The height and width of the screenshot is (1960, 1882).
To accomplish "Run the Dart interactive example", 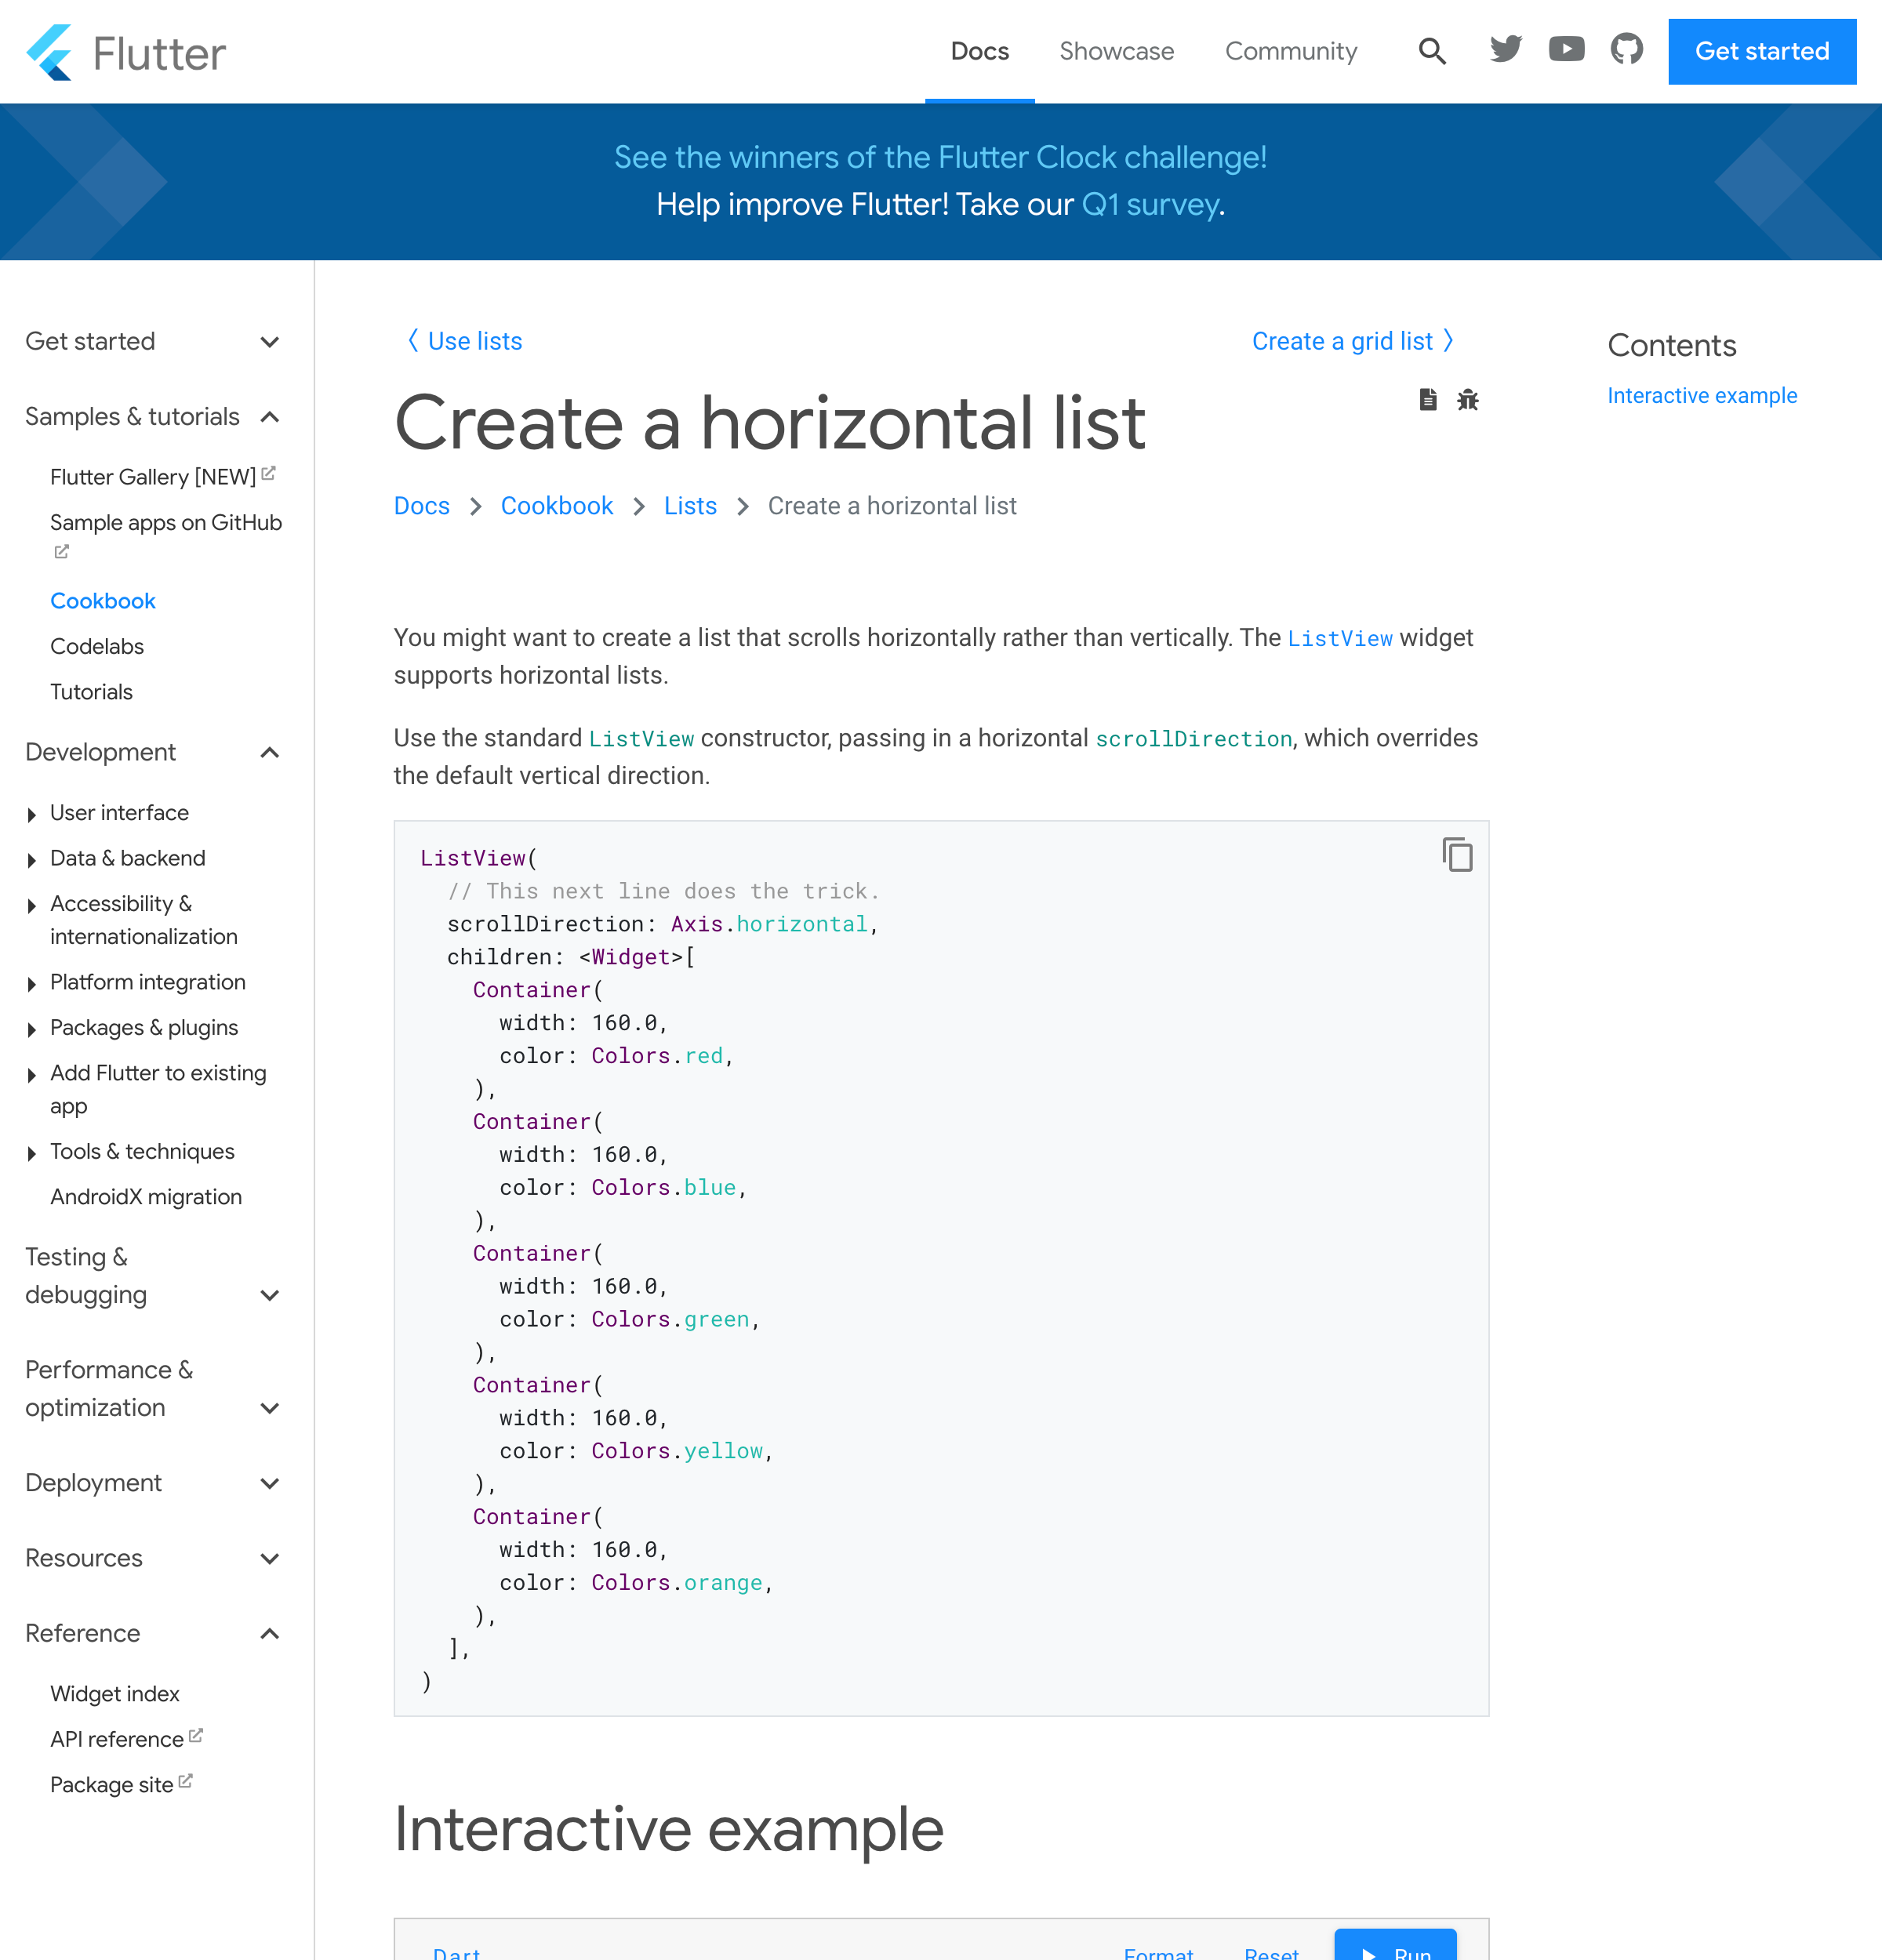I will [x=1395, y=1944].
